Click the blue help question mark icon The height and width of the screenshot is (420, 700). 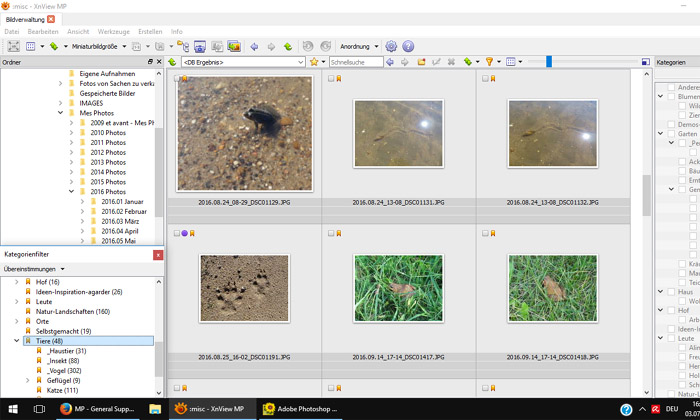408,46
